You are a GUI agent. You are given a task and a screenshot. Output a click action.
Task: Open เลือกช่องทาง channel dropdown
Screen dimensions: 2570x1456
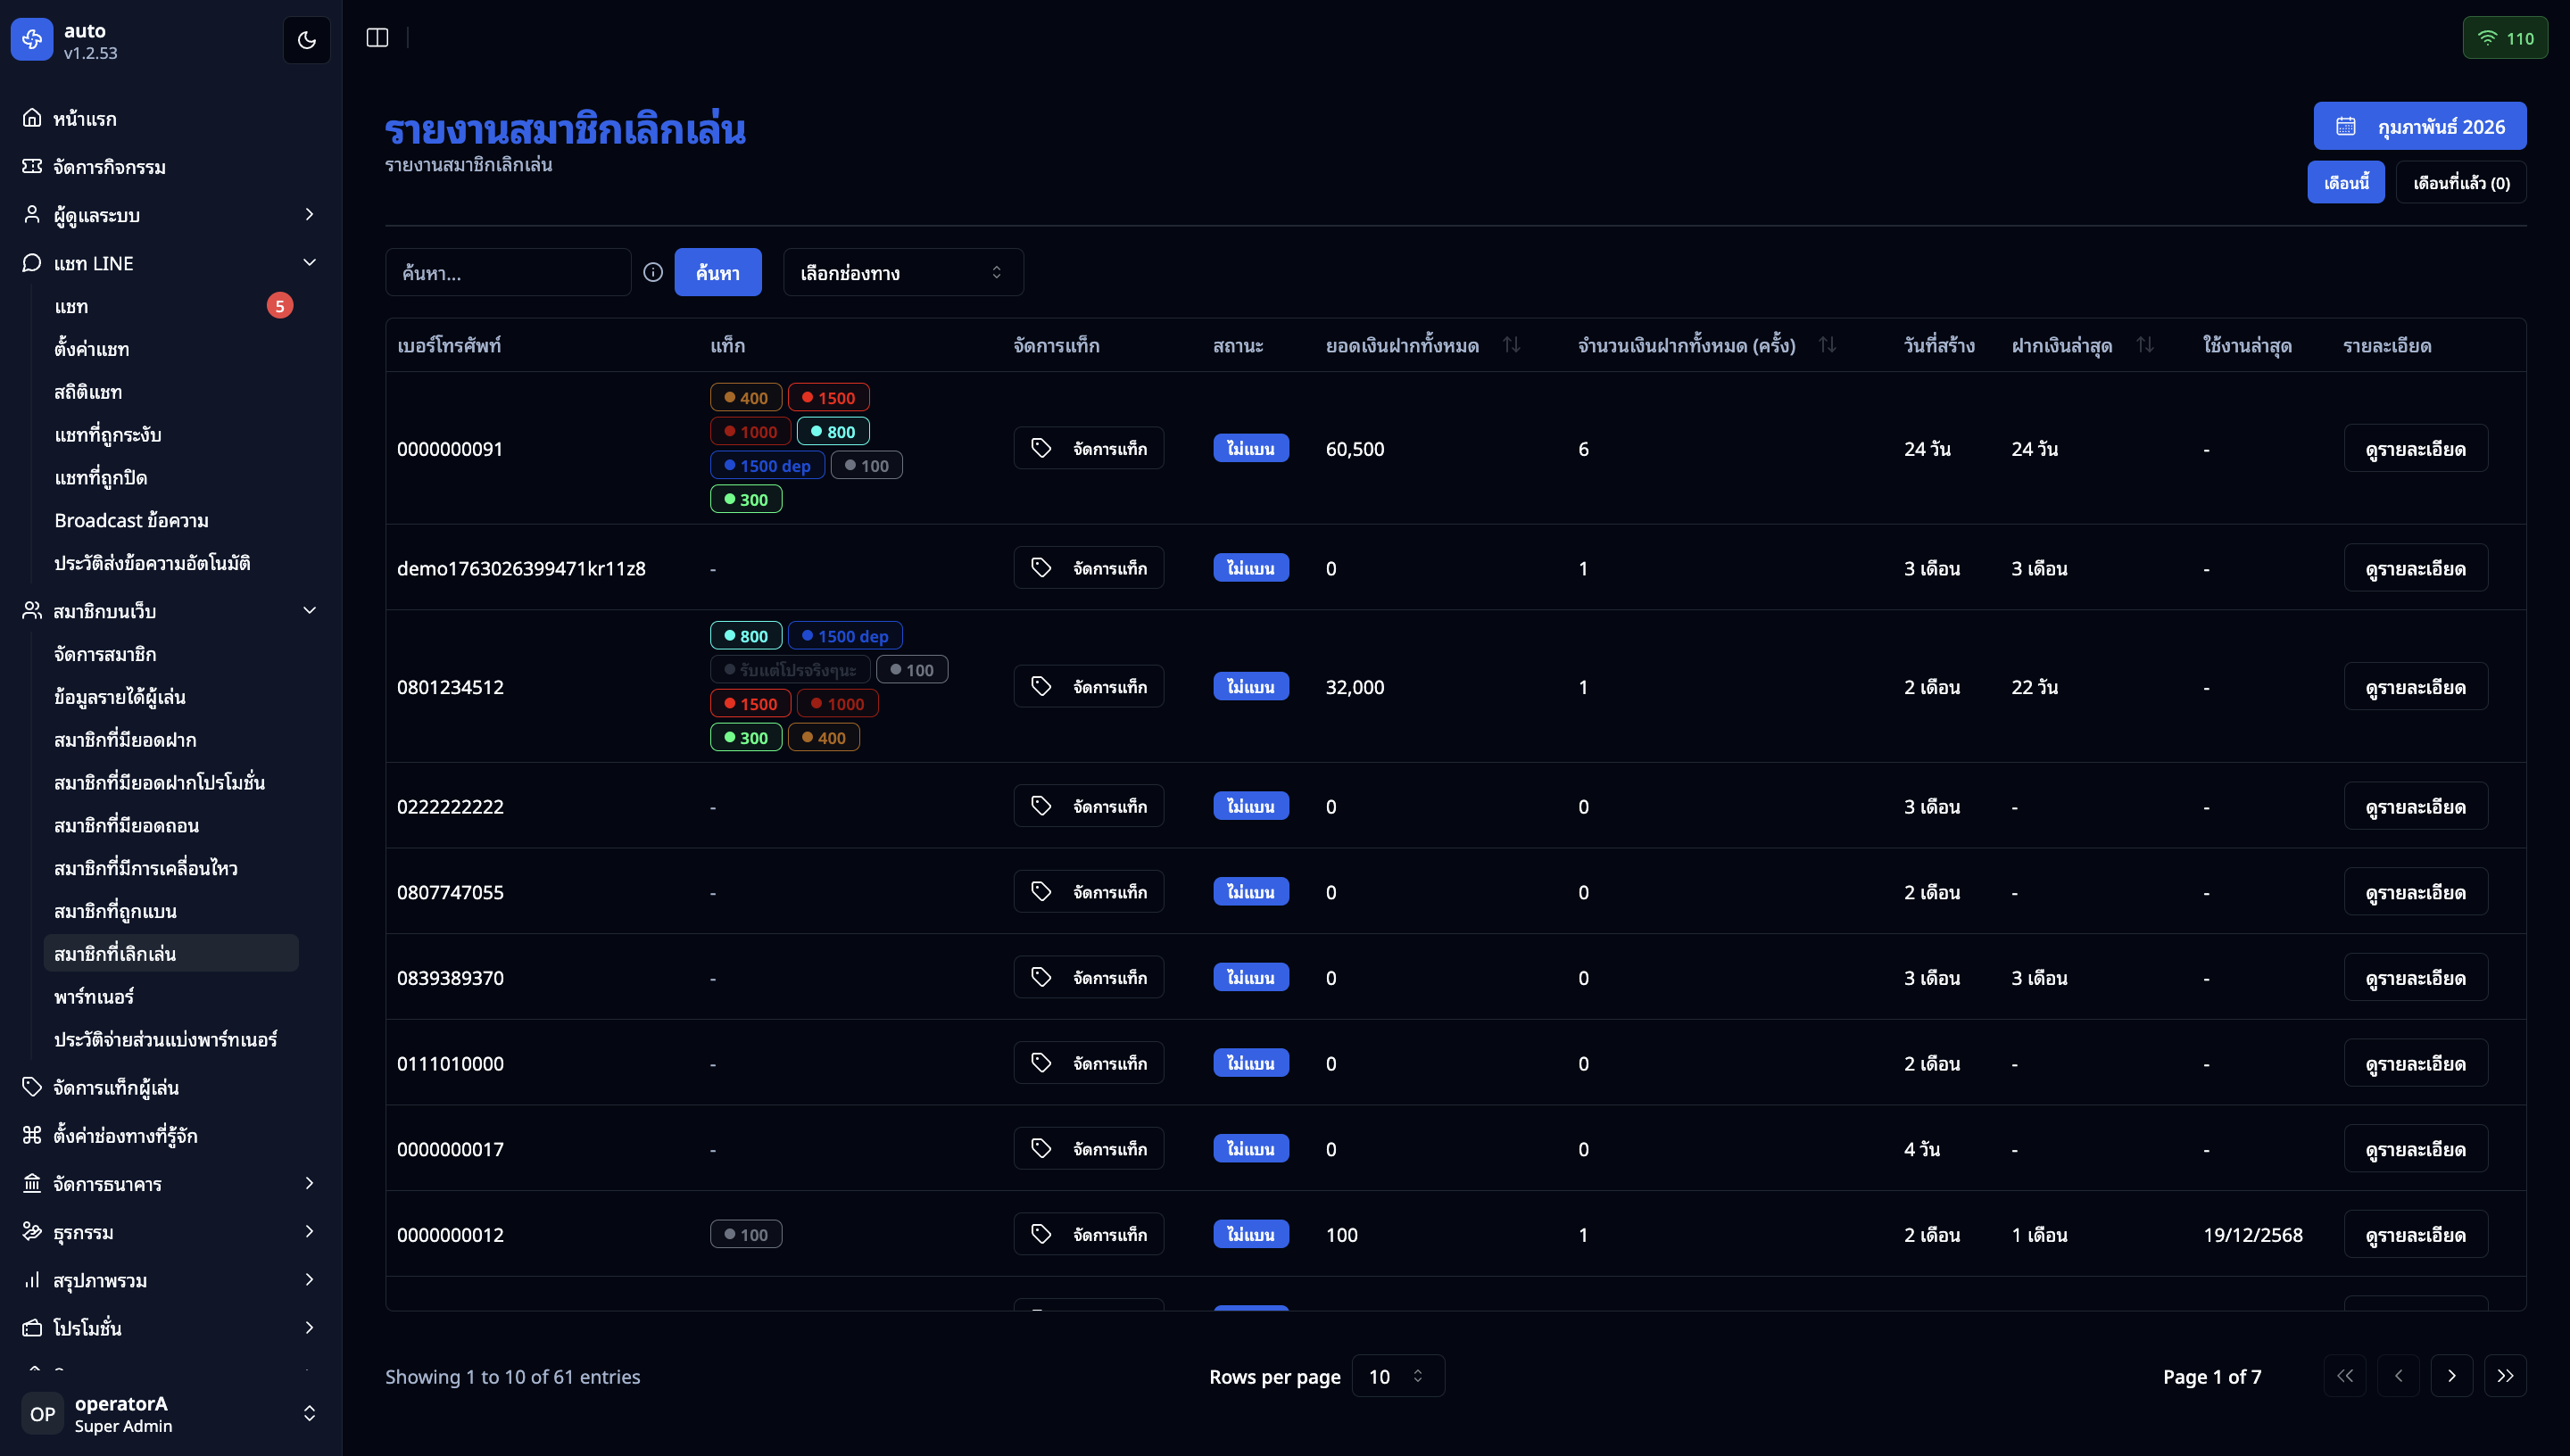[902, 272]
